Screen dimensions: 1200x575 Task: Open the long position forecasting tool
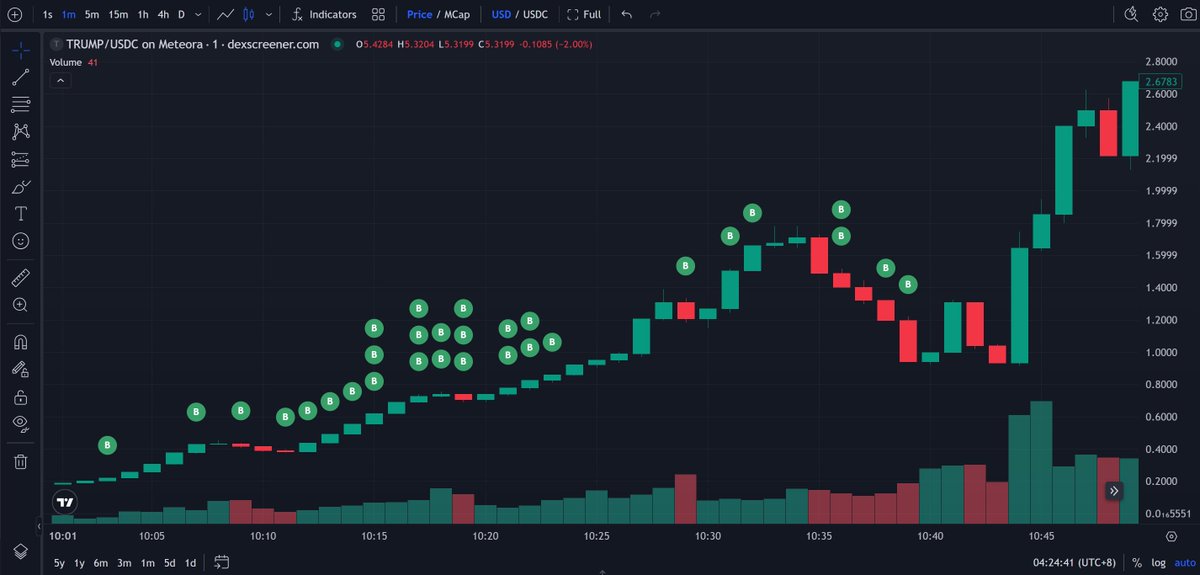[x=21, y=159]
